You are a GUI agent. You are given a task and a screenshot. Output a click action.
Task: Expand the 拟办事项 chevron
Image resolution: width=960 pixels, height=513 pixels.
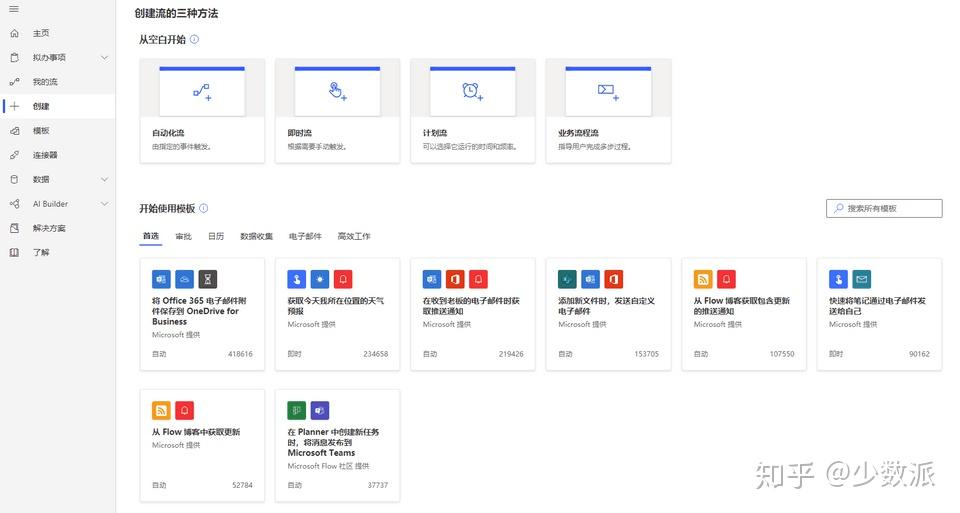(x=104, y=58)
